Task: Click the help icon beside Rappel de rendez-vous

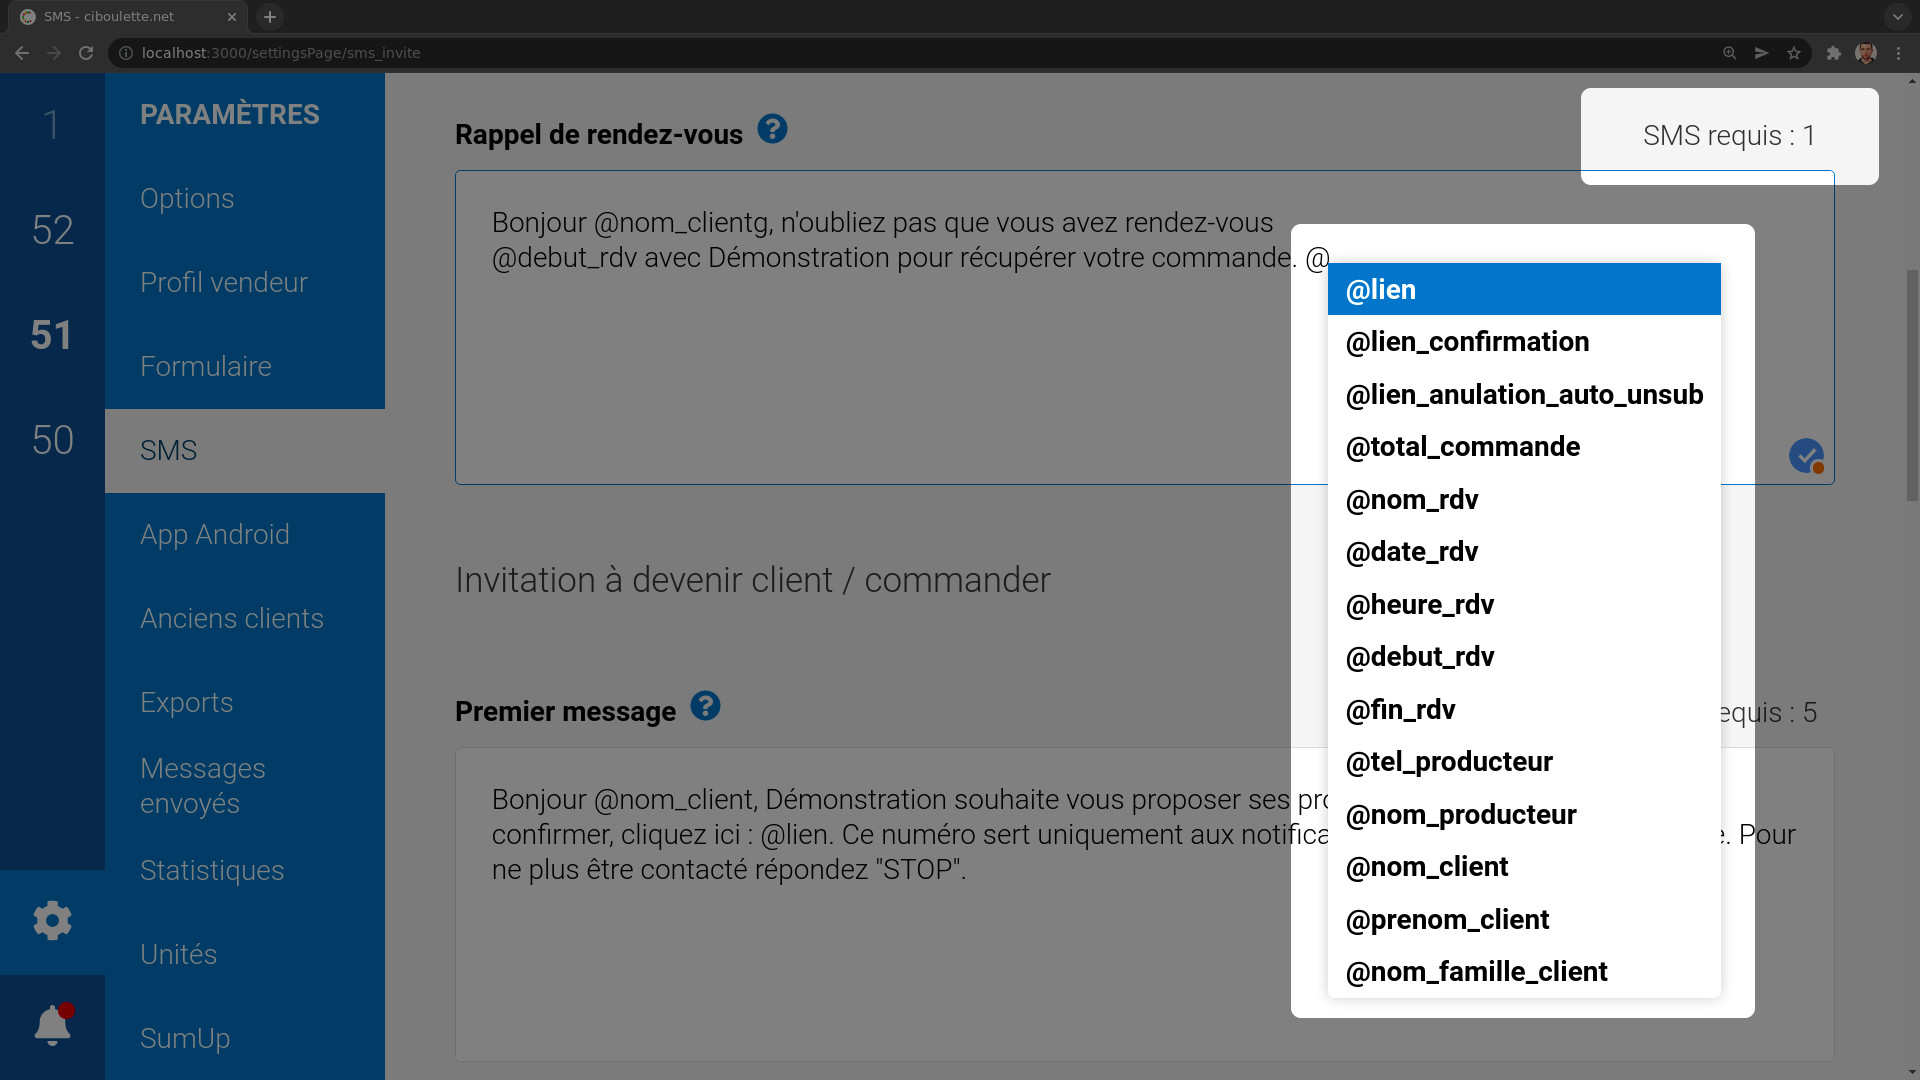Action: click(772, 129)
